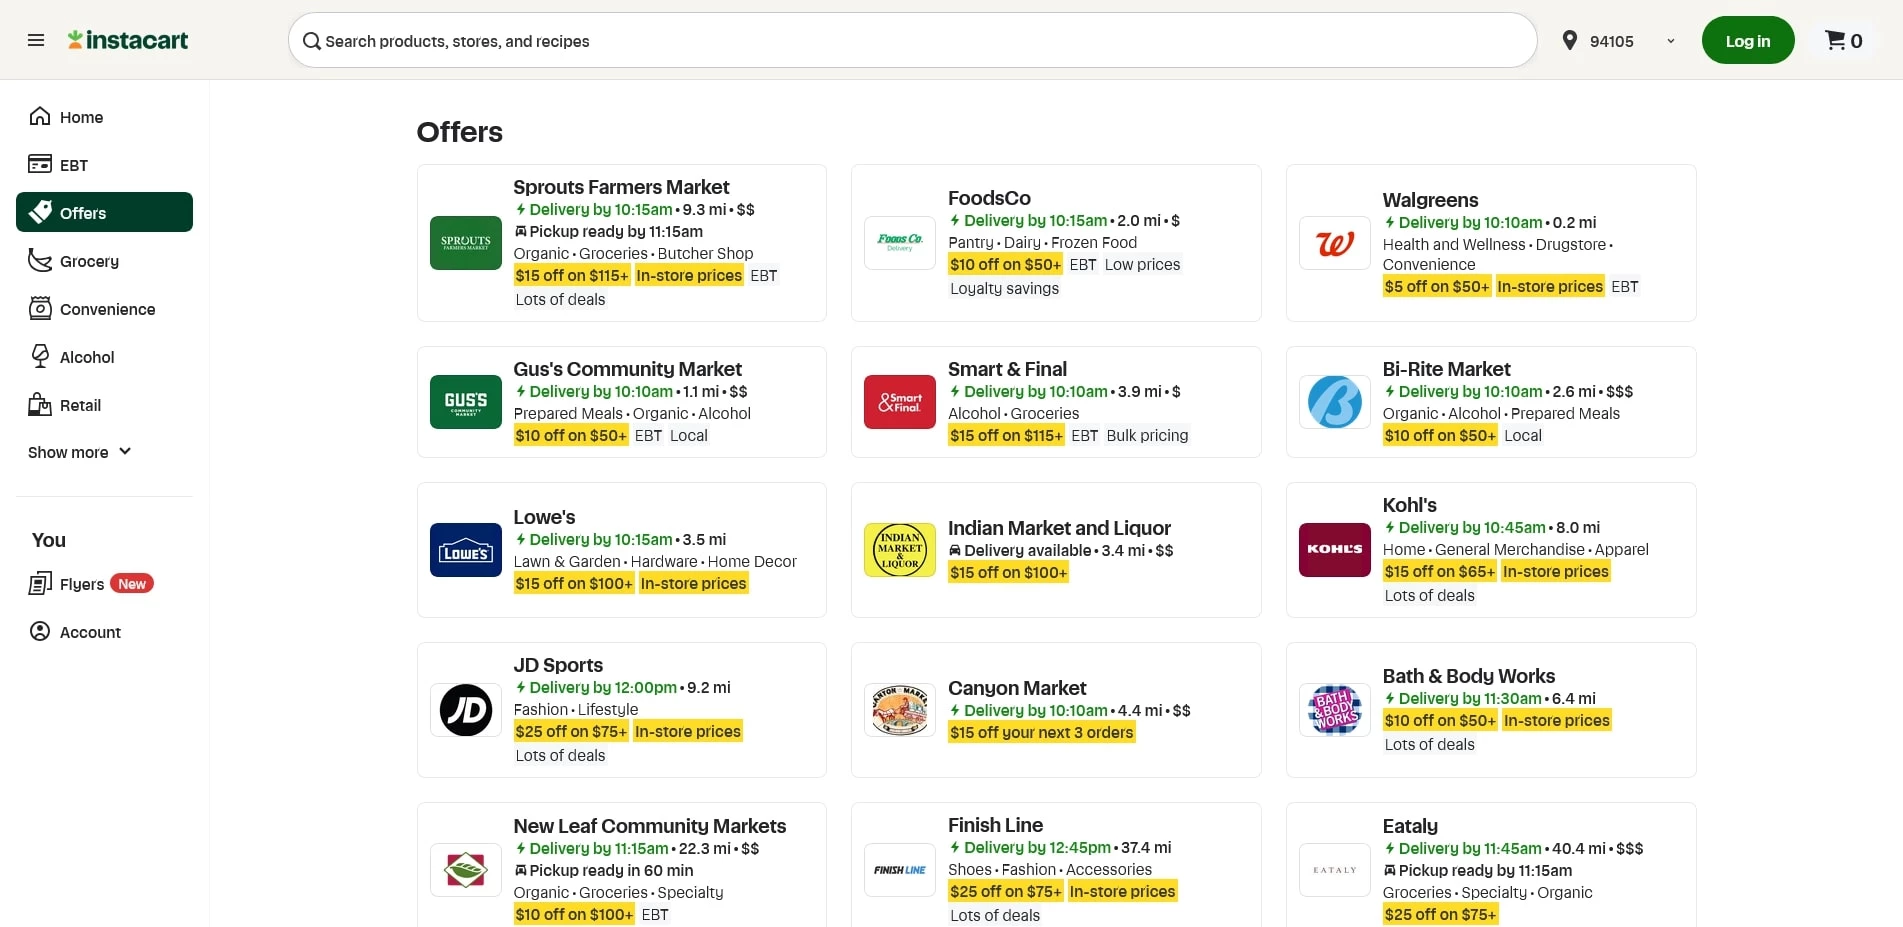Click the shopping cart icon
This screenshot has height=927, width=1903.
click(1836, 40)
